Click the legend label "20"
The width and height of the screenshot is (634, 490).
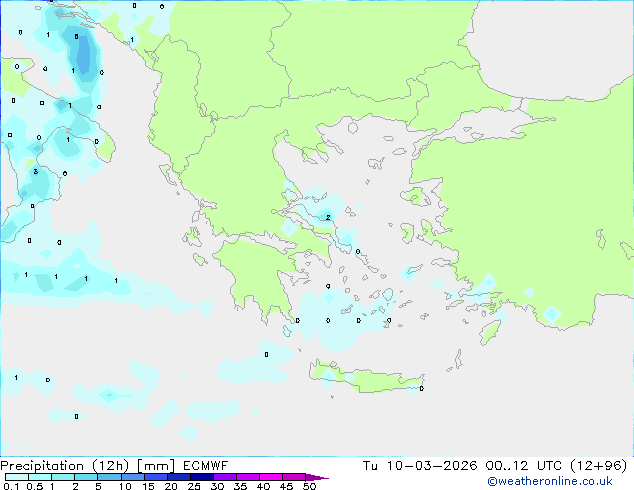[171, 486]
